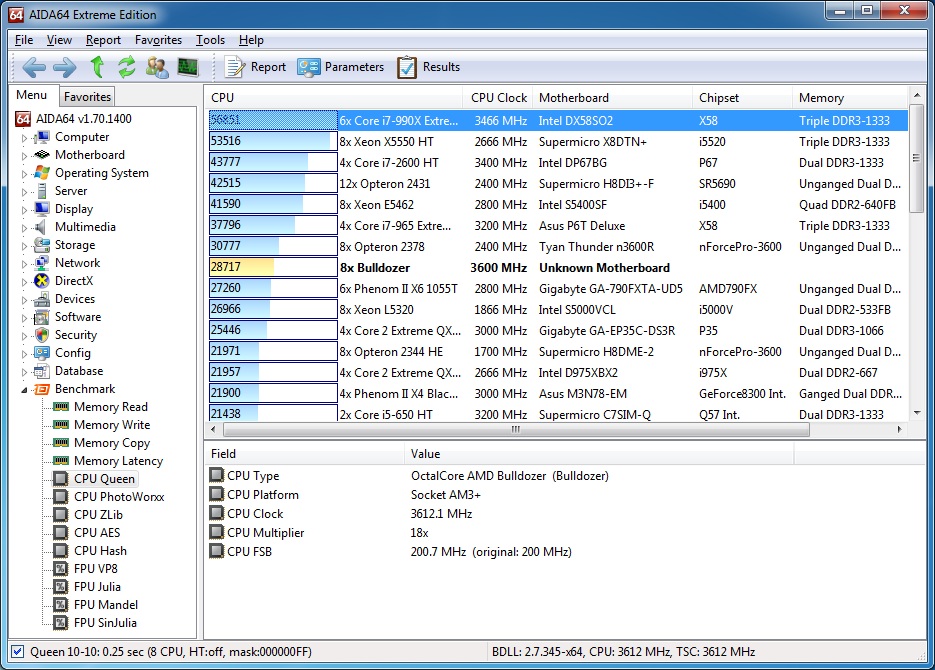The width and height of the screenshot is (935, 670).
Task: Click the Operating System icon
Action: 42,173
